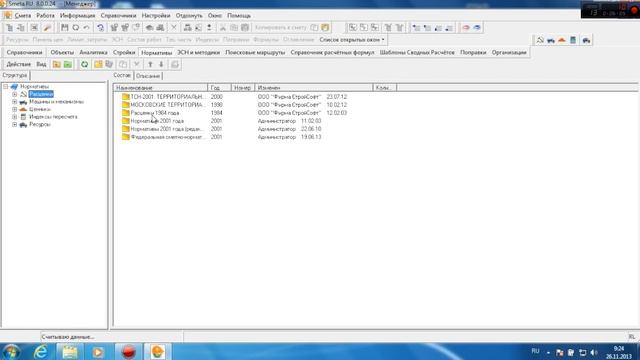Click the orange pile icon in the right toolbar
Screen dimensions: 640x360
pyautogui.click(x=562, y=40)
